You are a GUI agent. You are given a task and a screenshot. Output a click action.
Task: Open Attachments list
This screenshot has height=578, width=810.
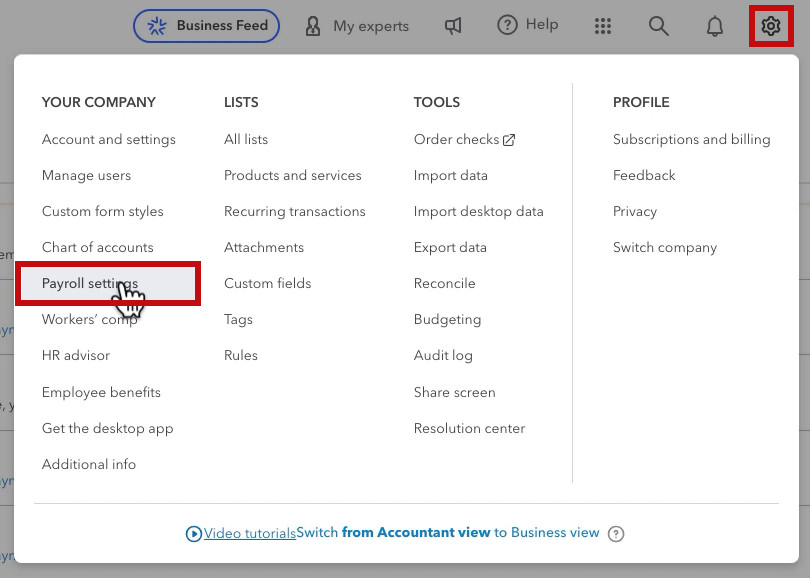[263, 247]
